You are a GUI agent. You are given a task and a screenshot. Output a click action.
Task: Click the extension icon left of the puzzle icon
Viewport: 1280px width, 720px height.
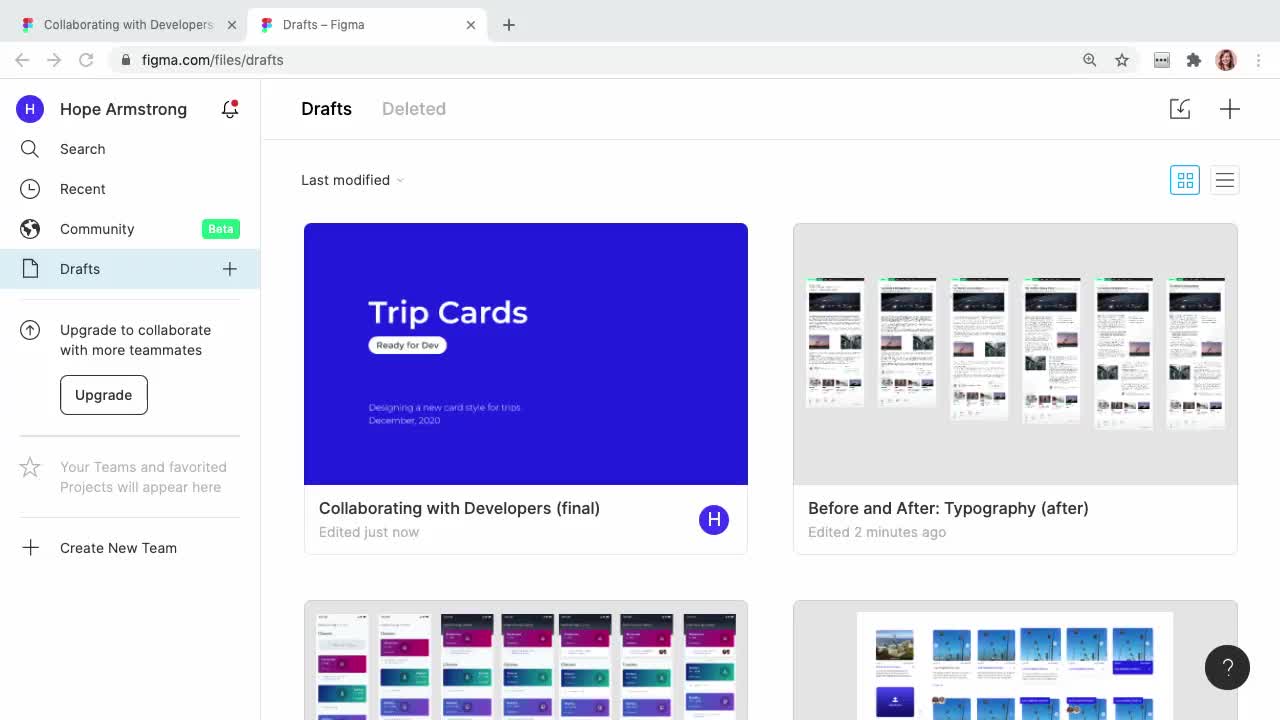tap(1162, 60)
